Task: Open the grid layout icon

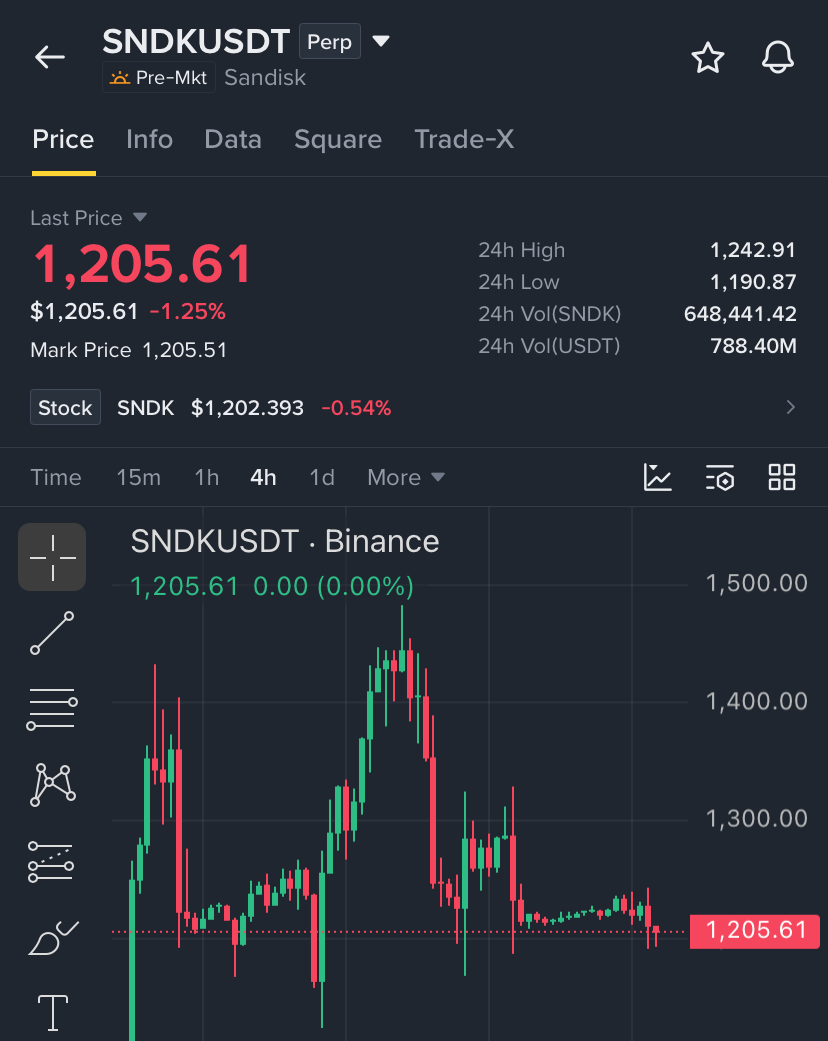Action: (782, 477)
